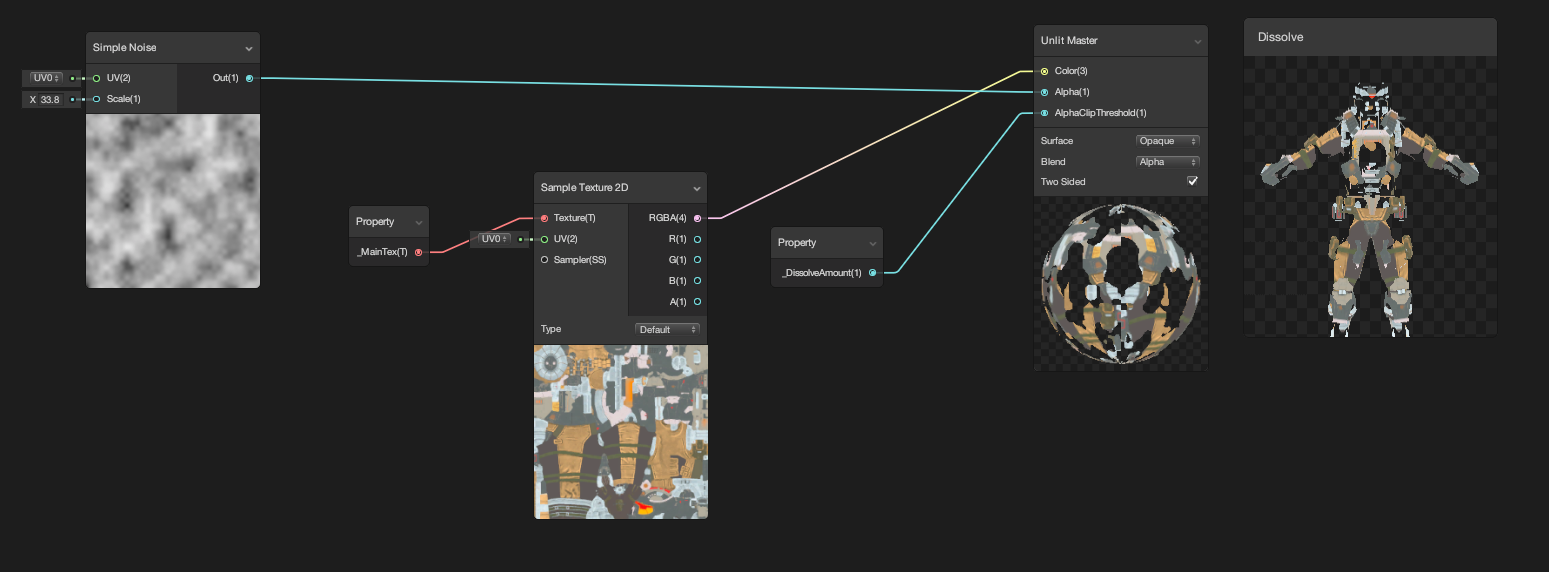1549x572 pixels.
Task: Click the A(1) output port on Sample Texture 2D
Action: click(x=697, y=302)
